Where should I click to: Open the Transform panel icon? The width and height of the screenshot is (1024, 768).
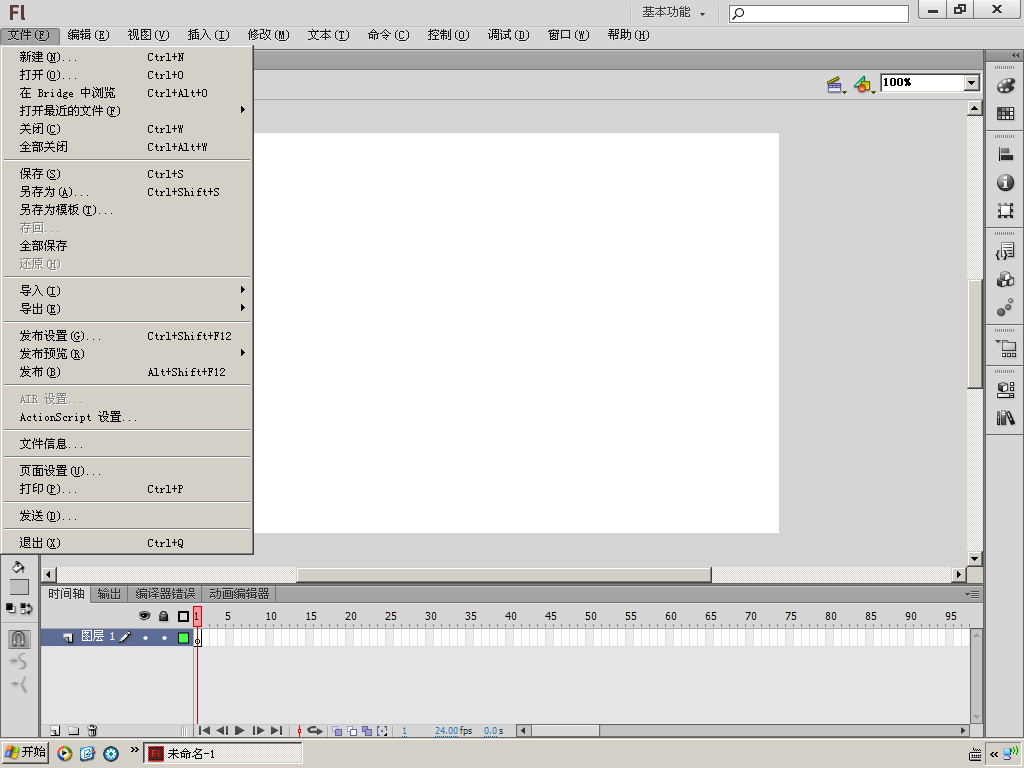pyautogui.click(x=1006, y=210)
